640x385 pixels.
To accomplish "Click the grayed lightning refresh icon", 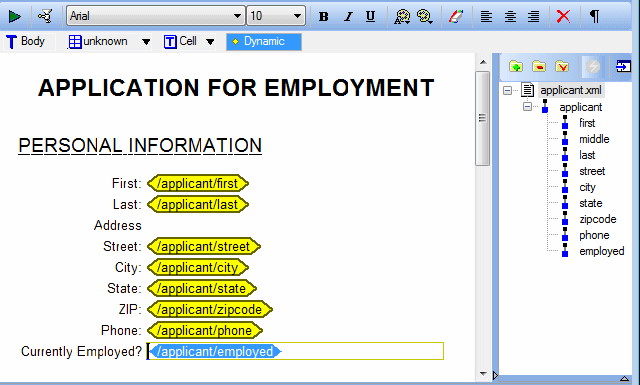I will click(593, 66).
